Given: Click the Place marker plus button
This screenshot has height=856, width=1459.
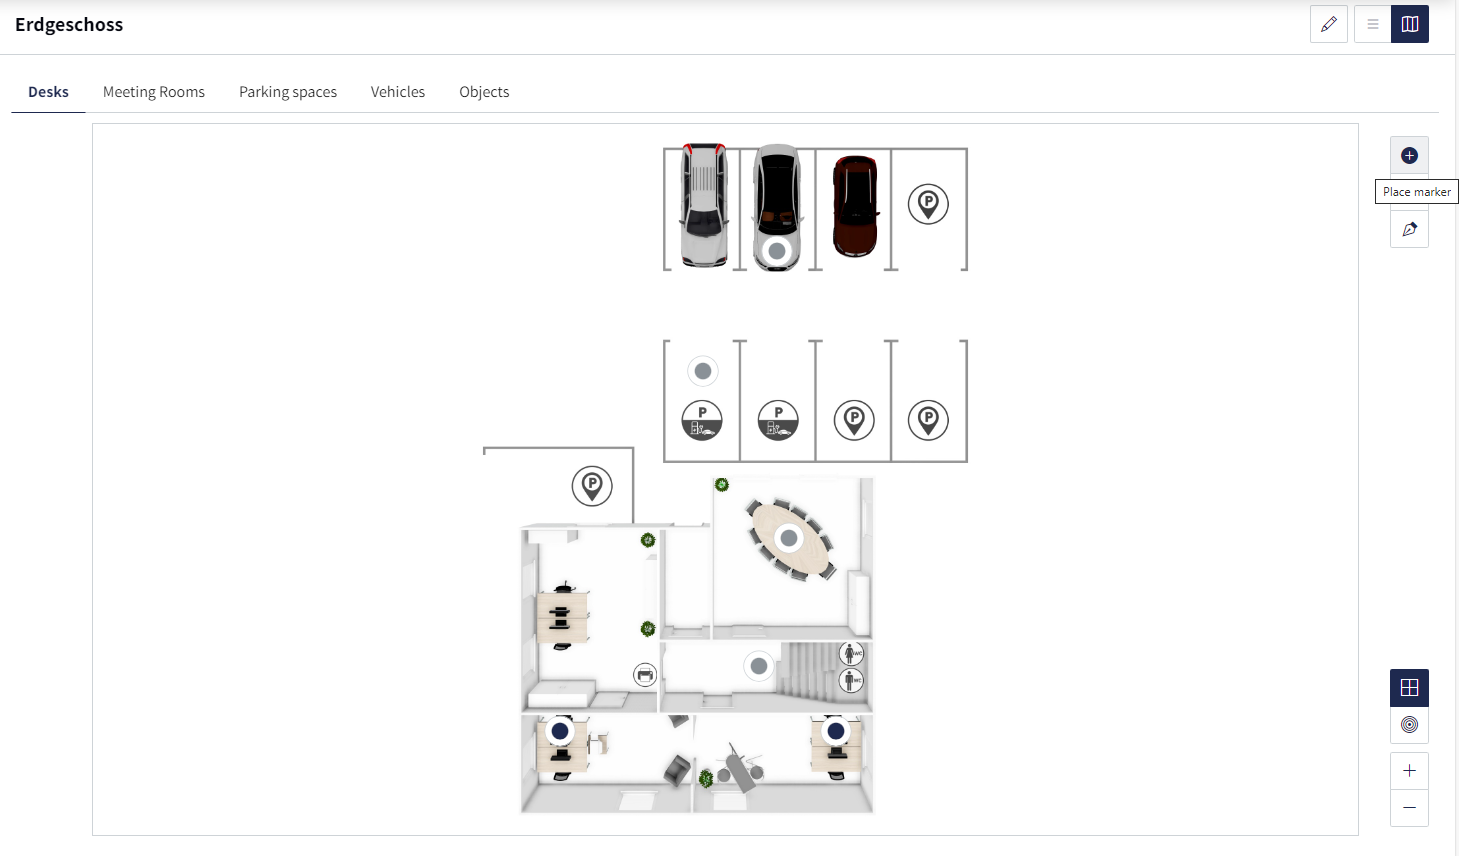Looking at the screenshot, I should coord(1409,155).
